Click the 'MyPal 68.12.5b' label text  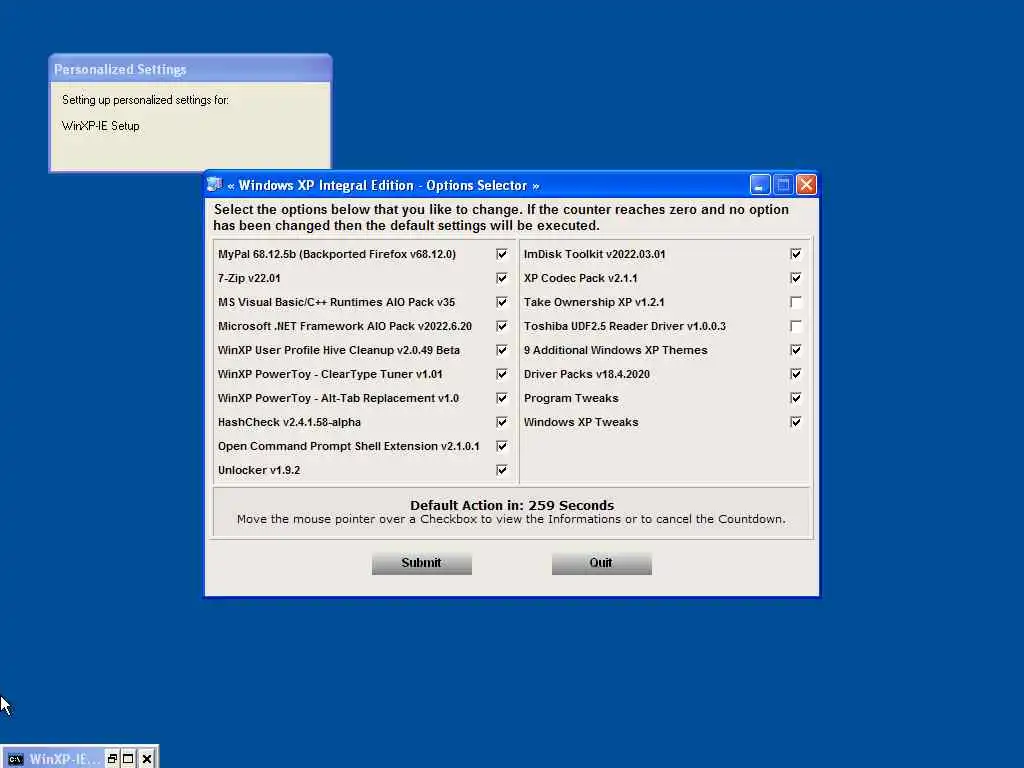click(337, 254)
